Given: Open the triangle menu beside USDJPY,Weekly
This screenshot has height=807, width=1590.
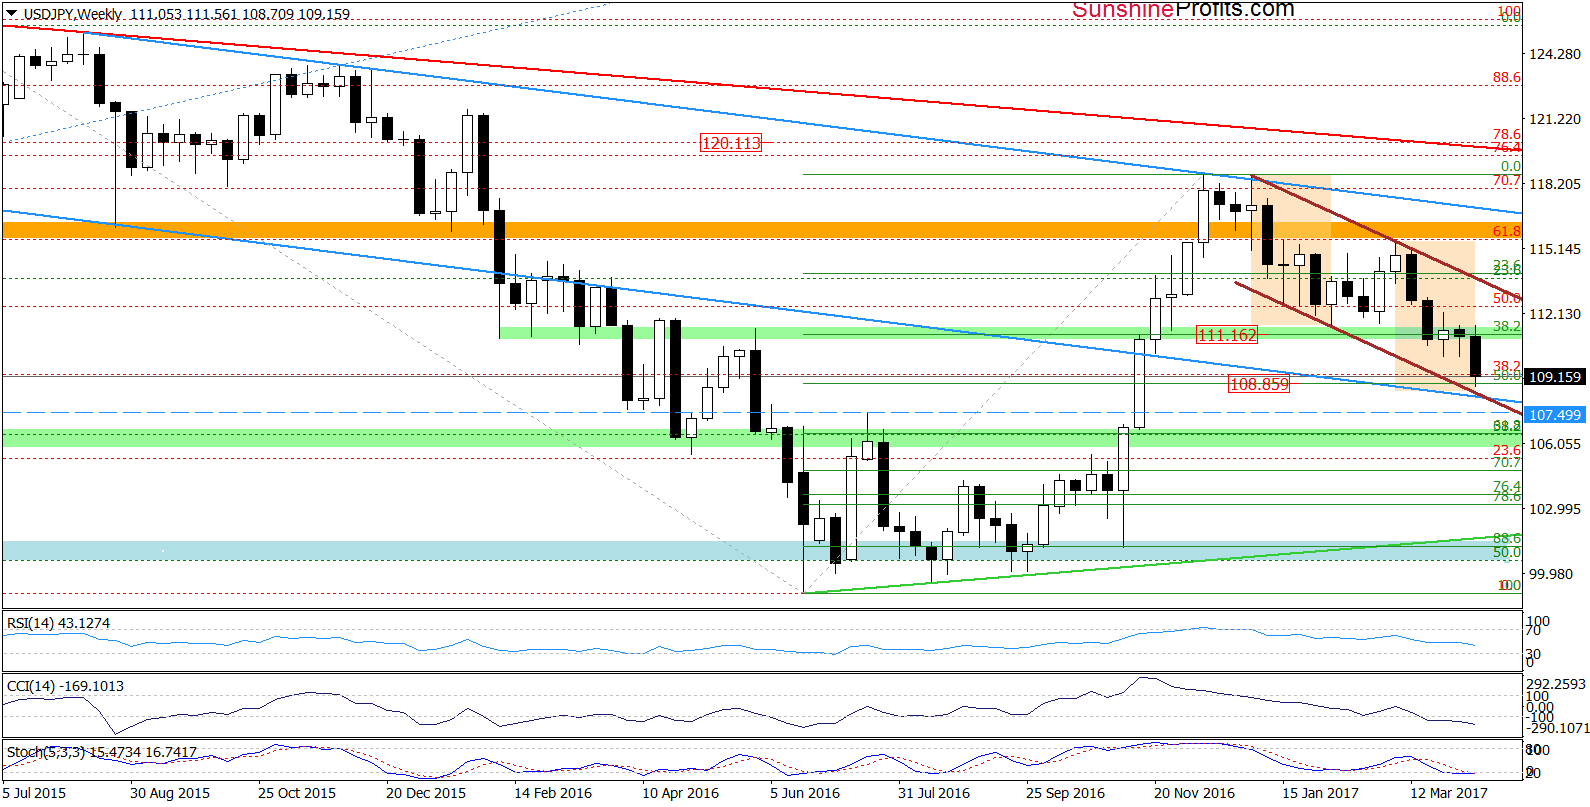Looking at the screenshot, I should (11, 14).
